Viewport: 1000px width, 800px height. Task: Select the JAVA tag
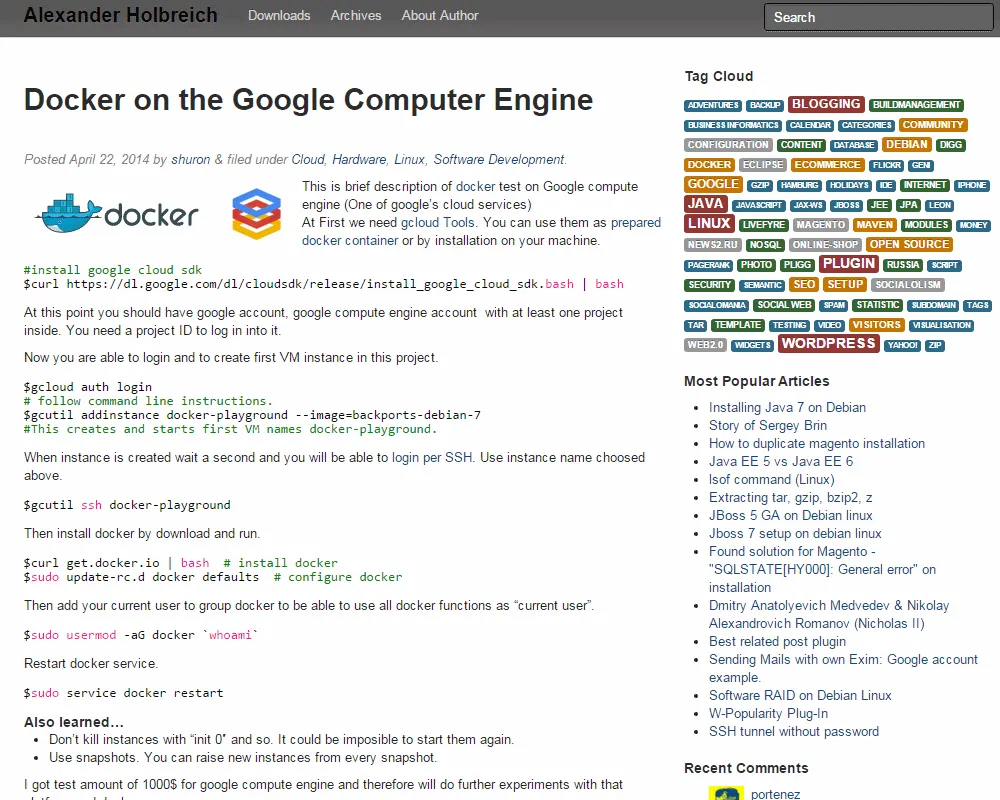click(705, 204)
